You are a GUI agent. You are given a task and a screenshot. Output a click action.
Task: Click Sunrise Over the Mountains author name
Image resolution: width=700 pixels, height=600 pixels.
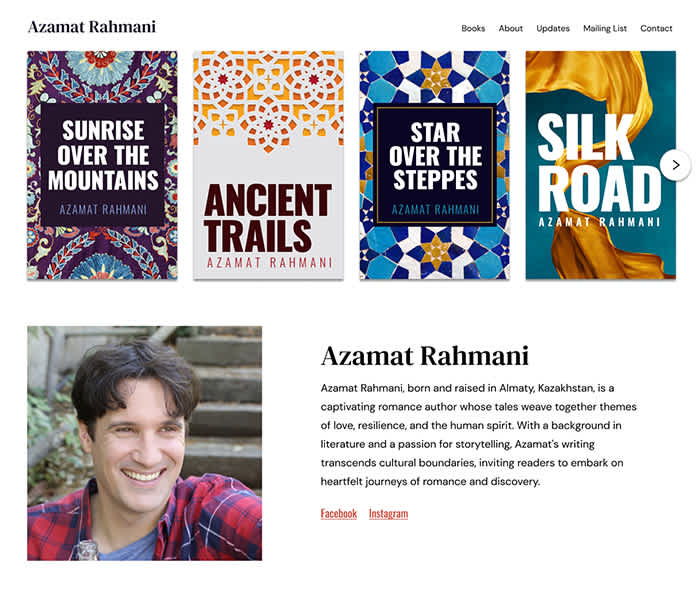click(103, 209)
